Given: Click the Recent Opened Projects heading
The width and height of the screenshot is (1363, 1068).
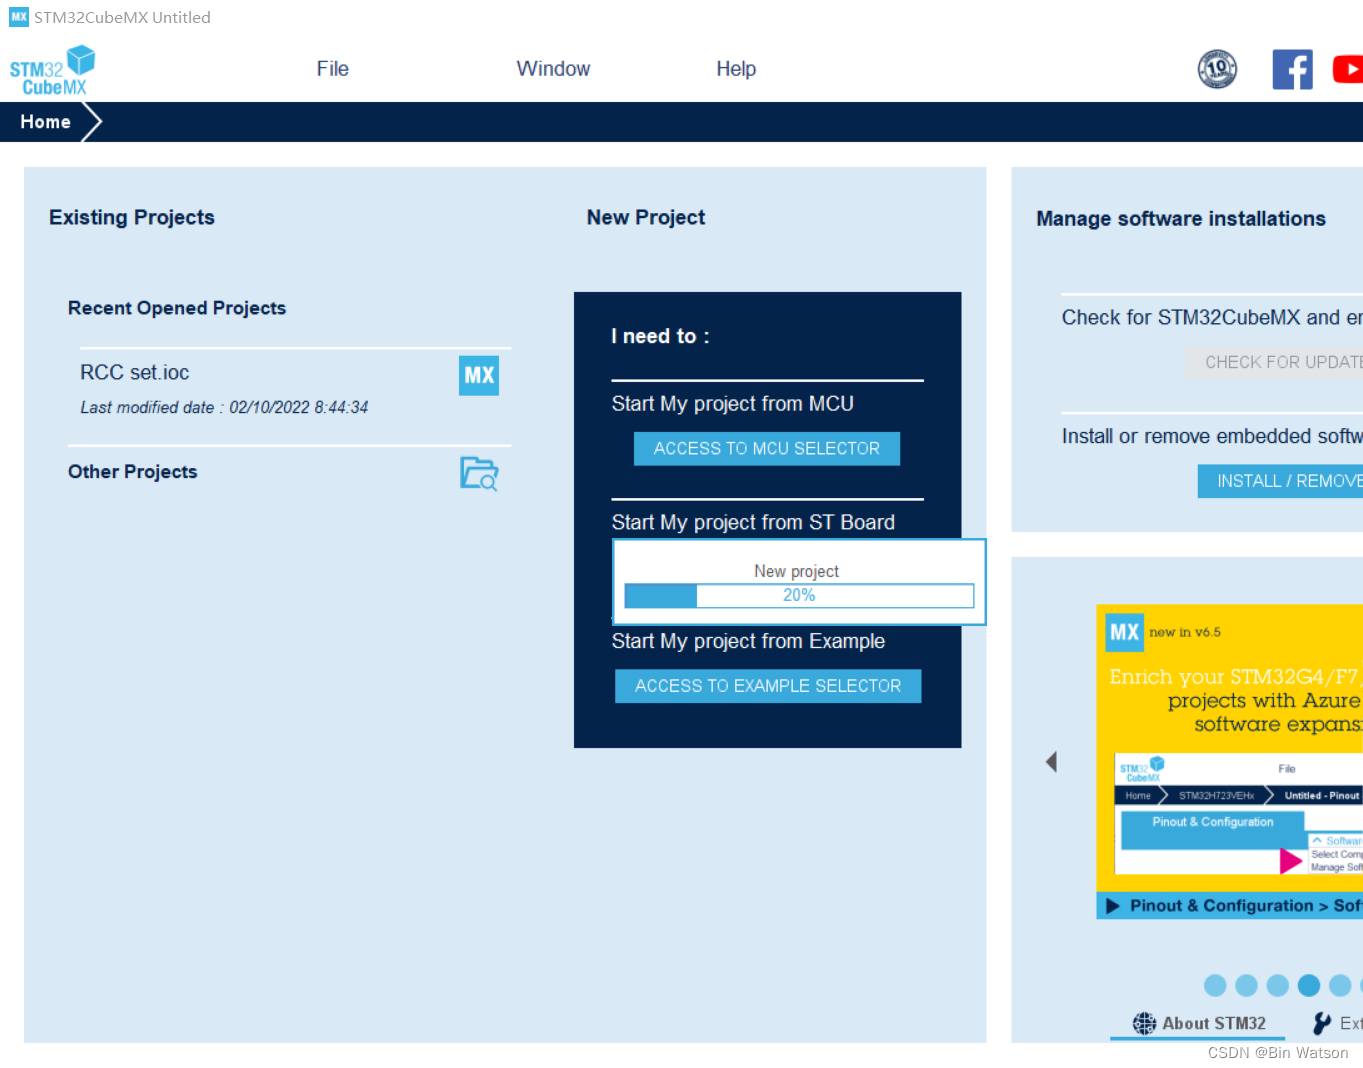Looking at the screenshot, I should [x=177, y=308].
